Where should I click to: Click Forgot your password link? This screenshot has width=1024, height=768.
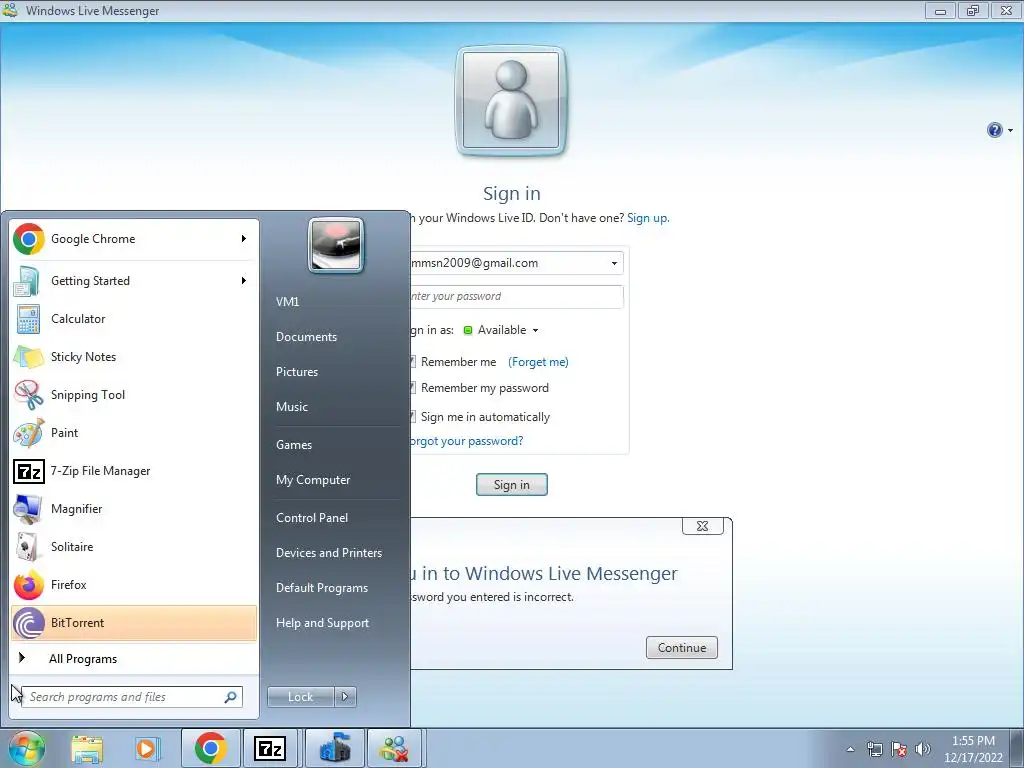(x=466, y=441)
